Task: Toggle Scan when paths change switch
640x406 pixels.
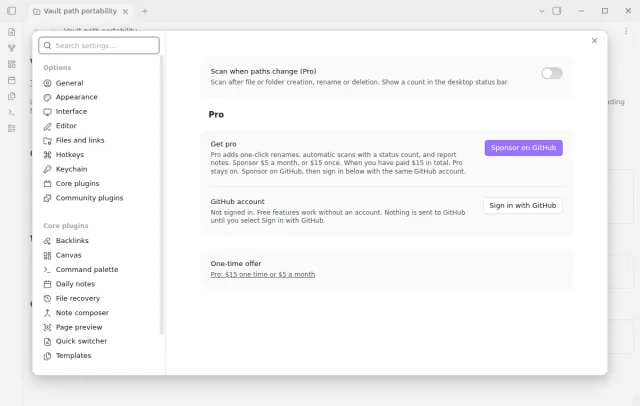Action: [552, 73]
